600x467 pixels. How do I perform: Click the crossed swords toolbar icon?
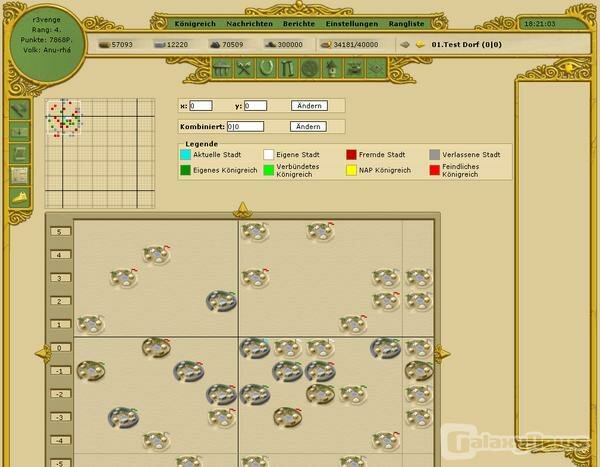(244, 68)
